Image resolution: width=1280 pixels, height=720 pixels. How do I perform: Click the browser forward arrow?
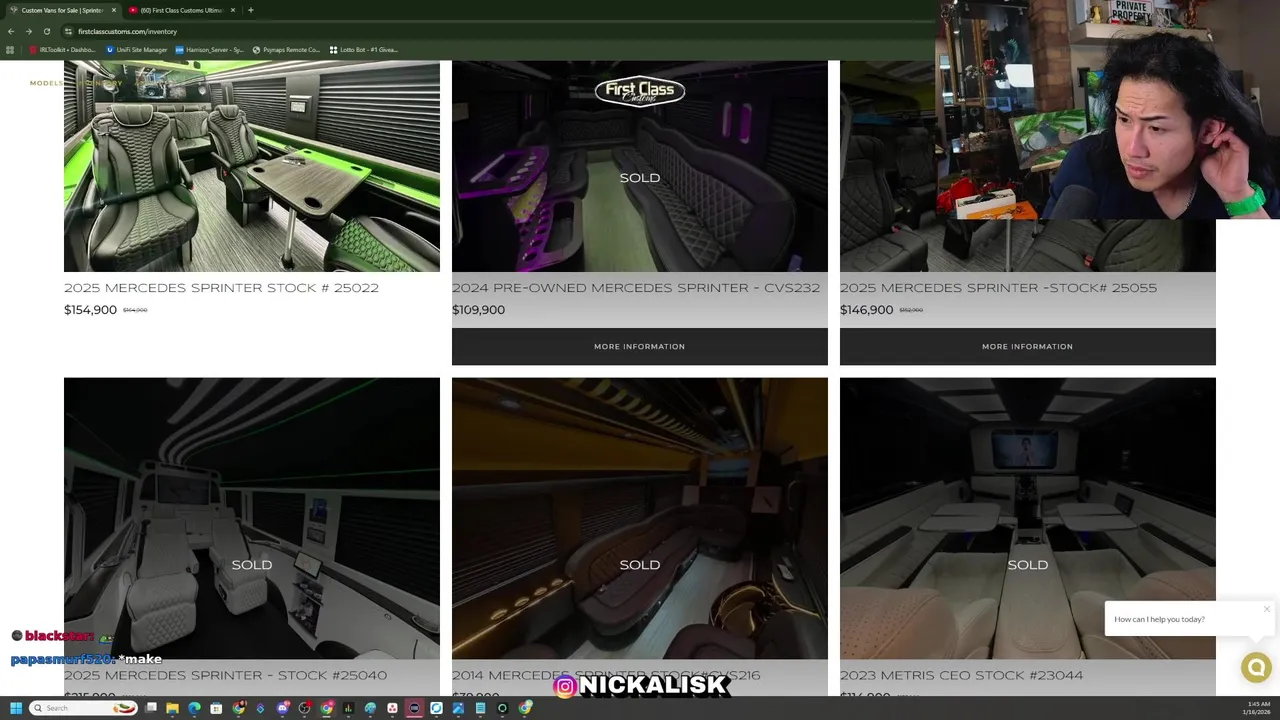[28, 31]
